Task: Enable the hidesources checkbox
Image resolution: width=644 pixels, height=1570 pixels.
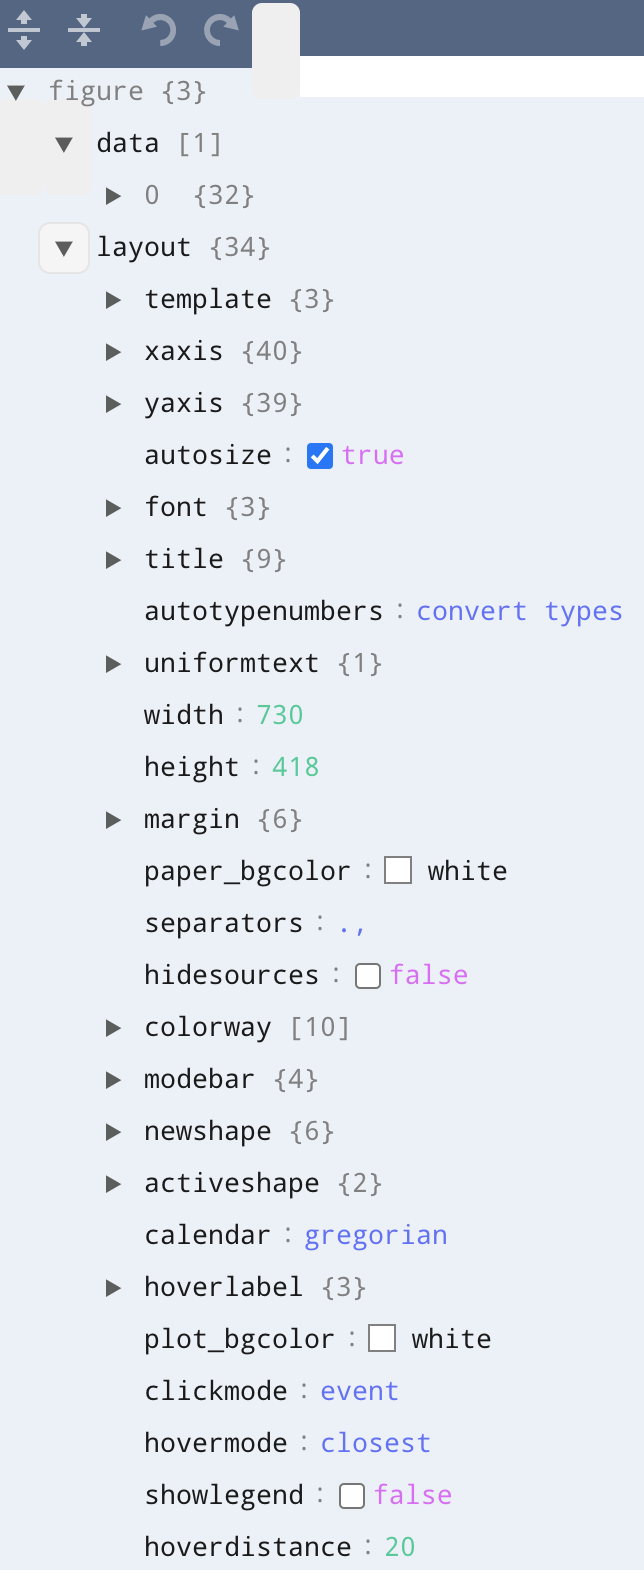Action: 368,976
